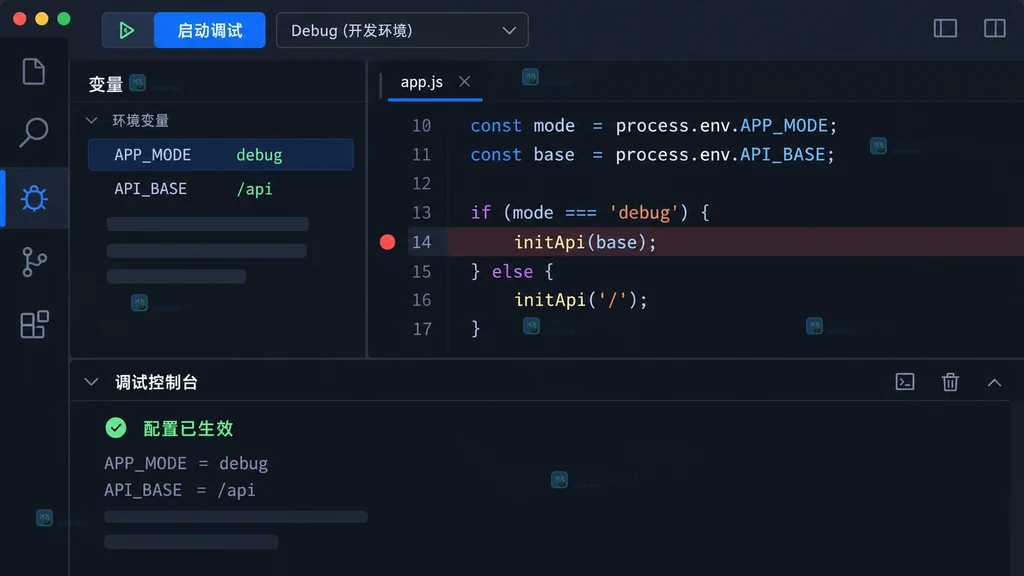Select the API_BASE variable row

[221, 189]
